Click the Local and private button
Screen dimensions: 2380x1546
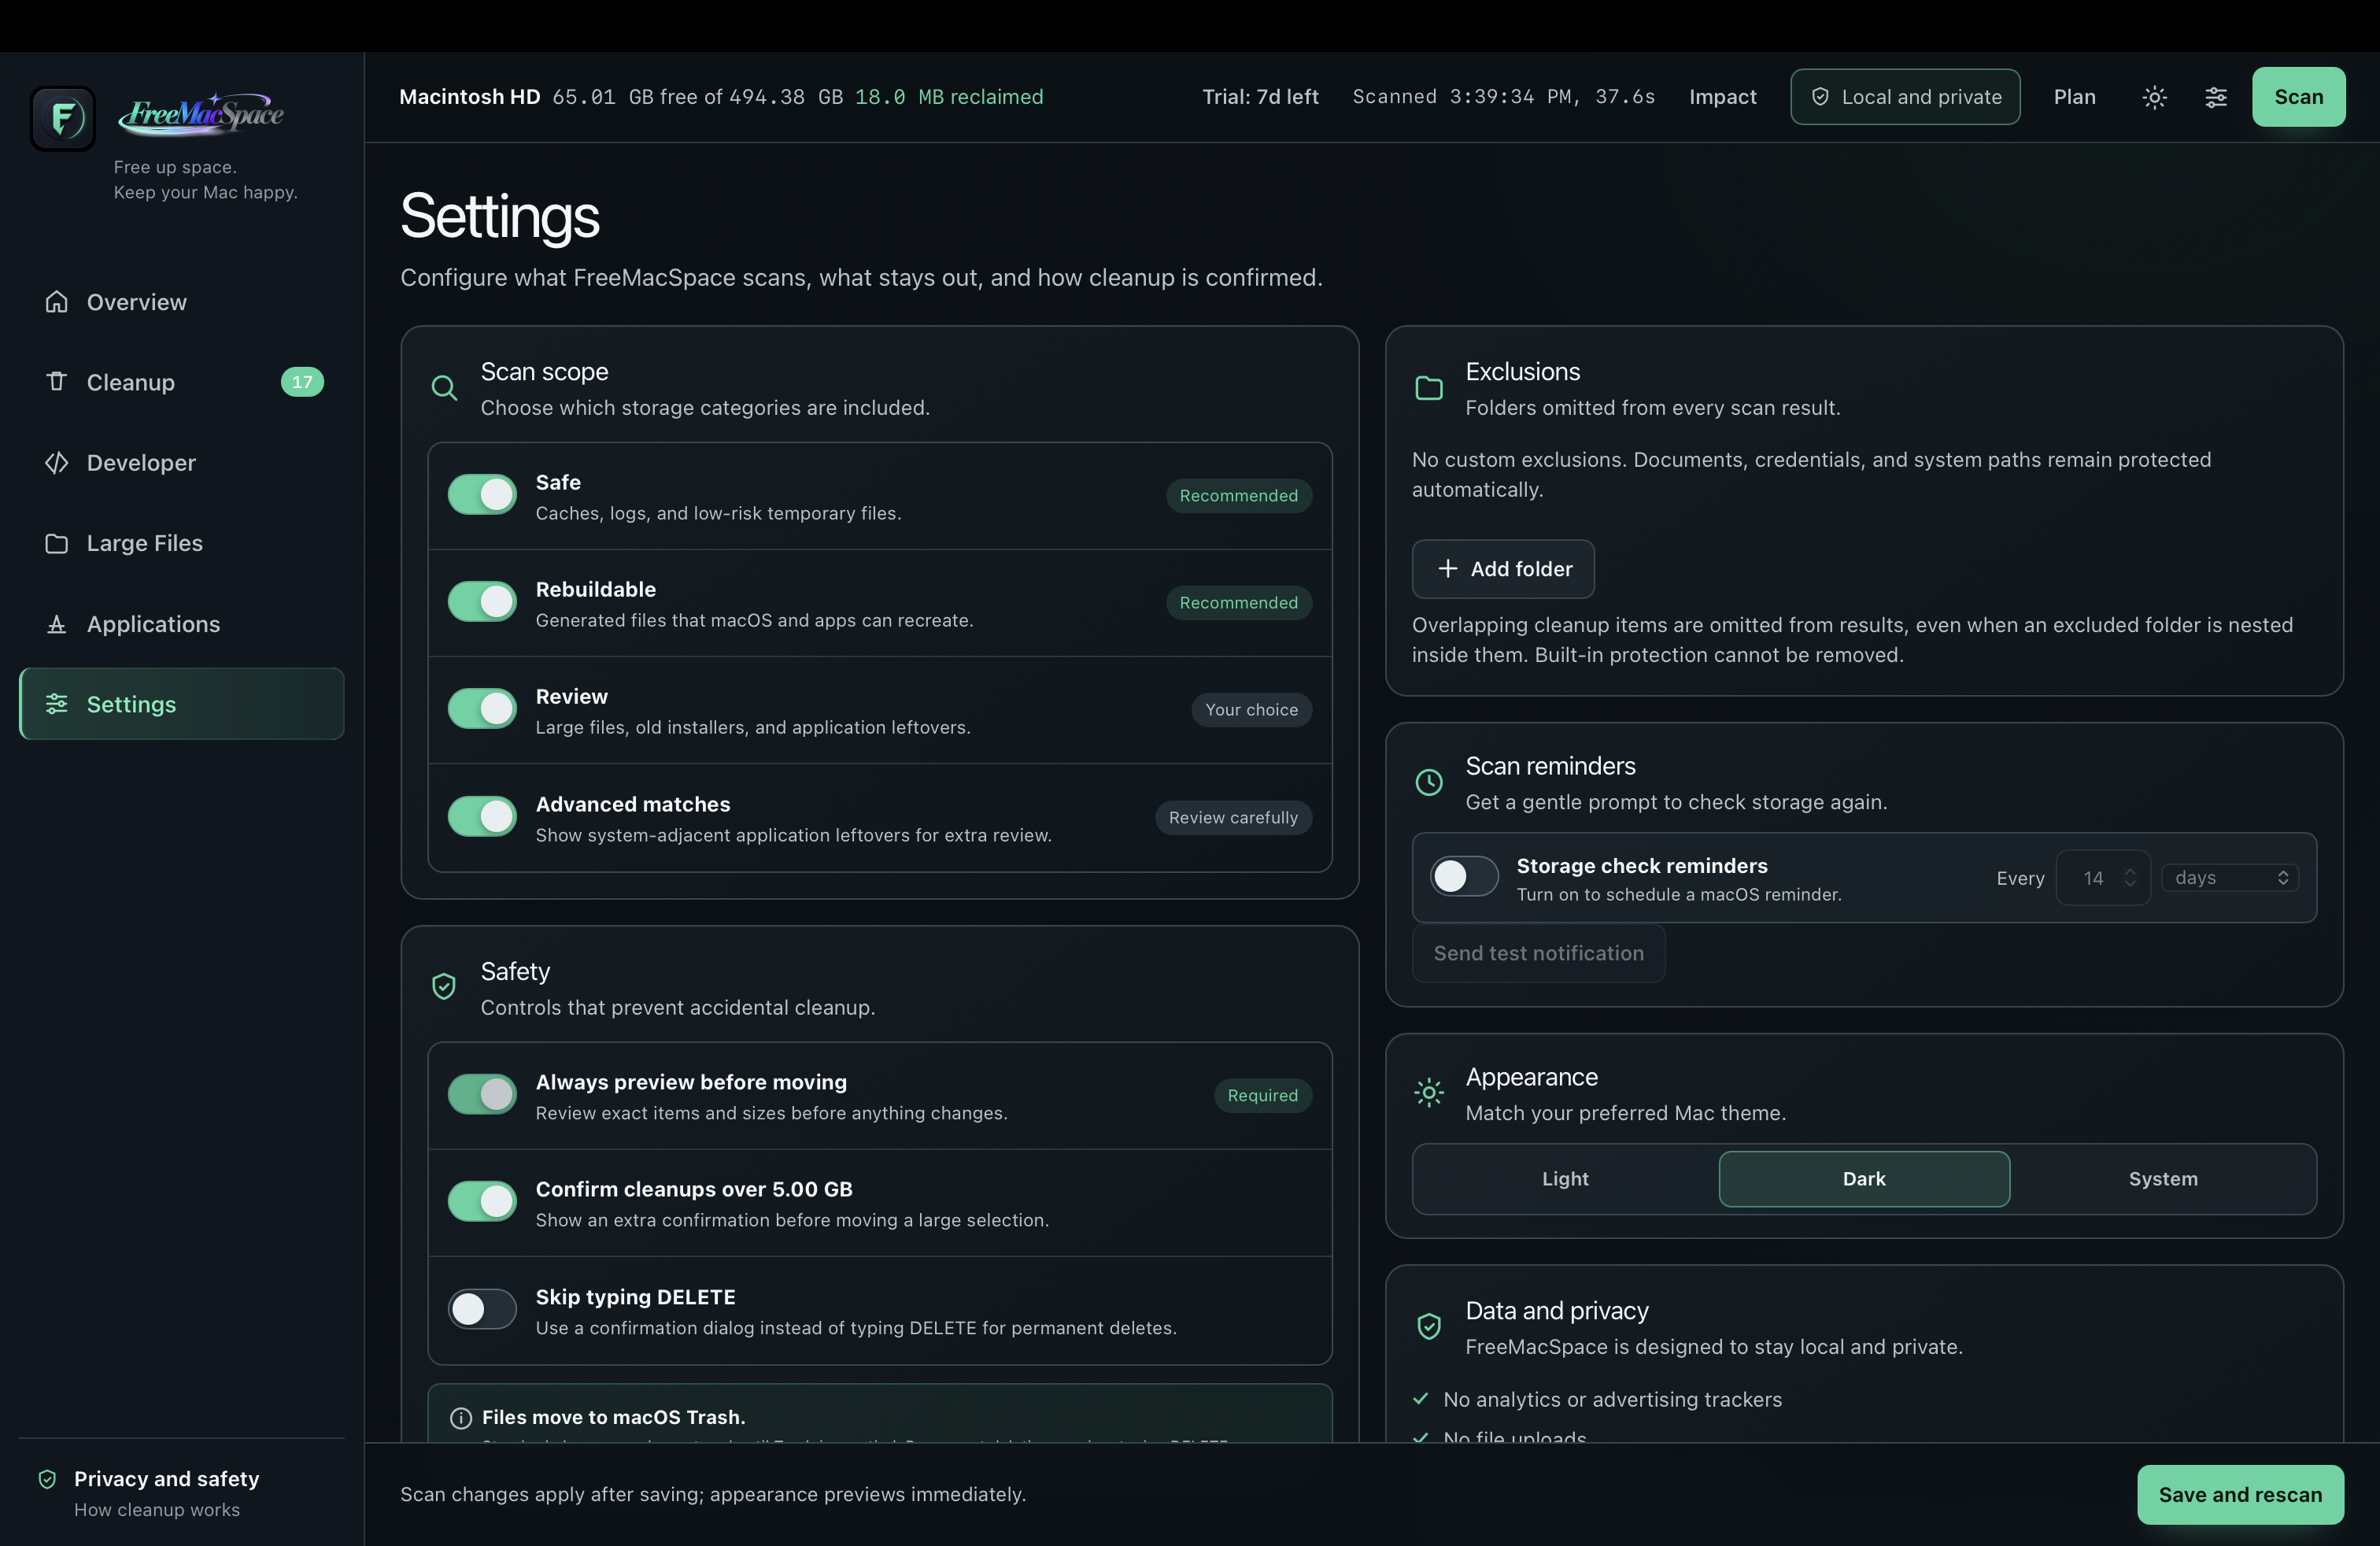[1905, 97]
